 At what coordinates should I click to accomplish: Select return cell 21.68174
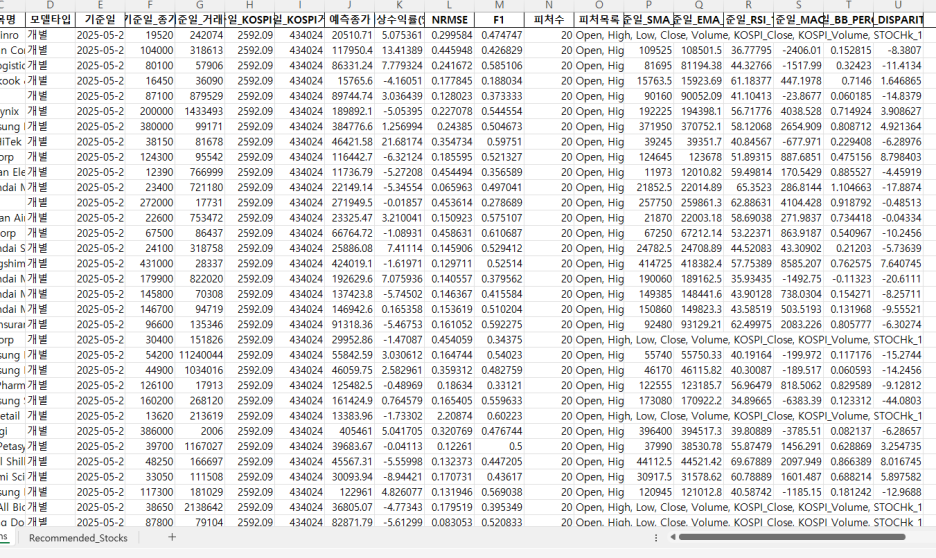399,141
